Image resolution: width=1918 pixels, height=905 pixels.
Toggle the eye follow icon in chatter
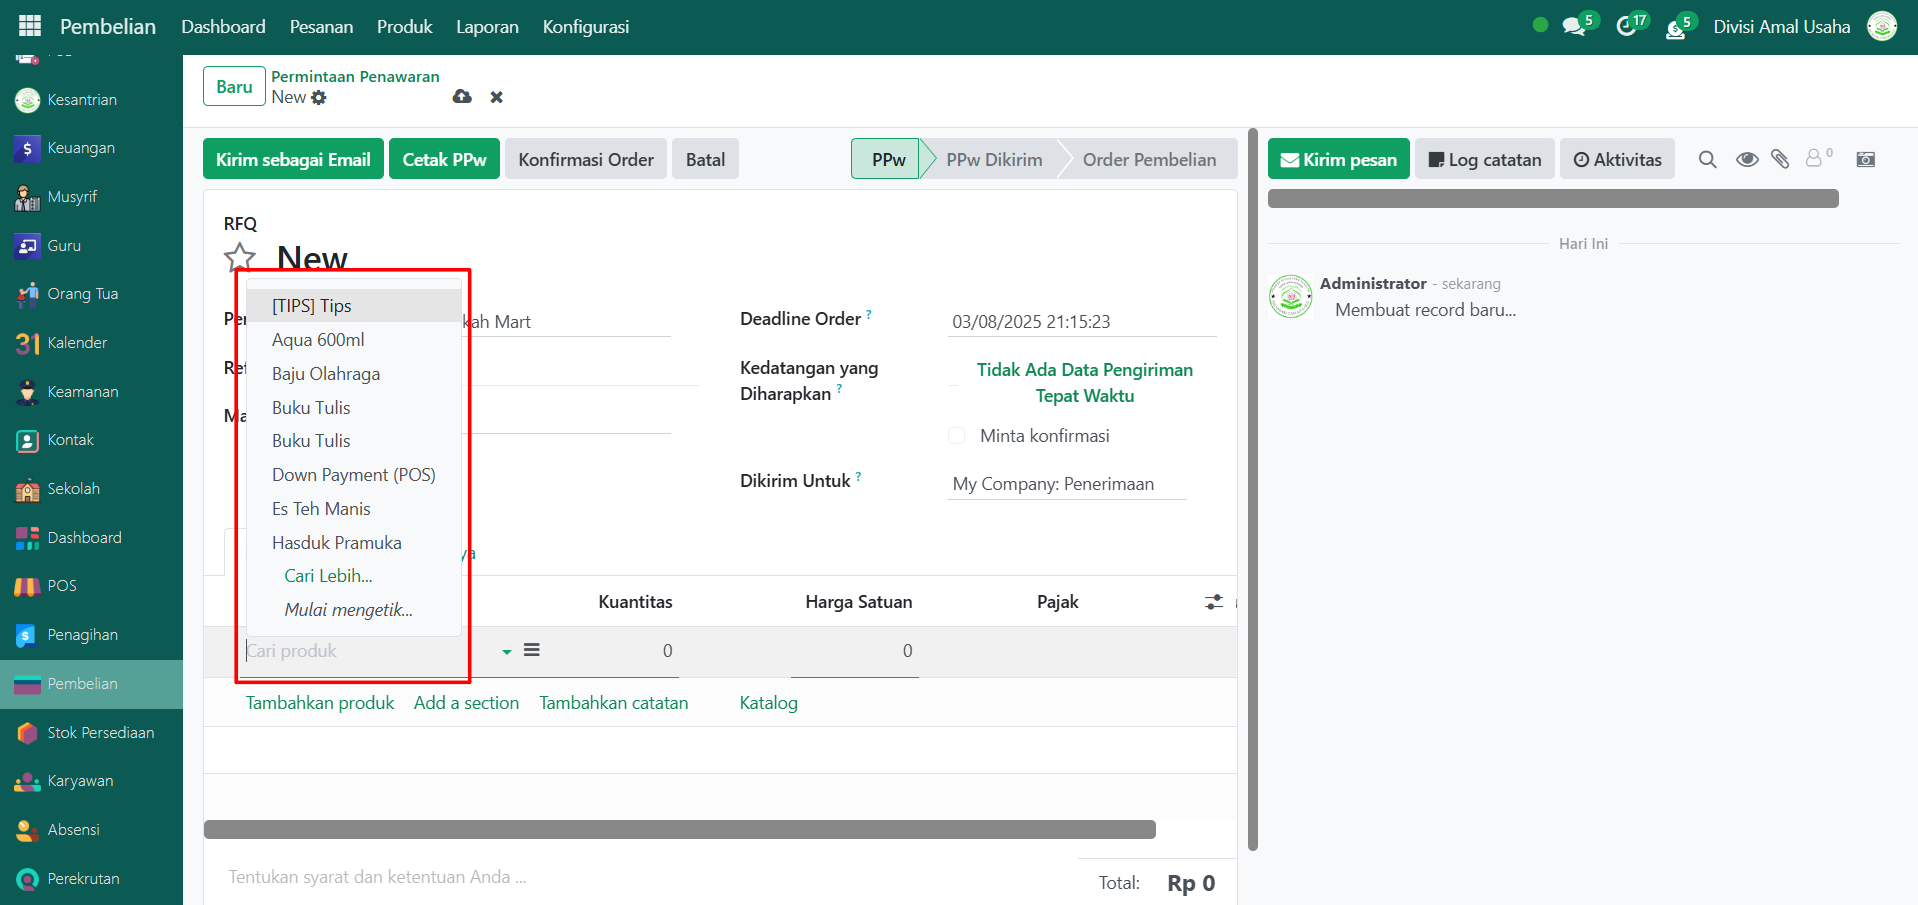[1747, 160]
